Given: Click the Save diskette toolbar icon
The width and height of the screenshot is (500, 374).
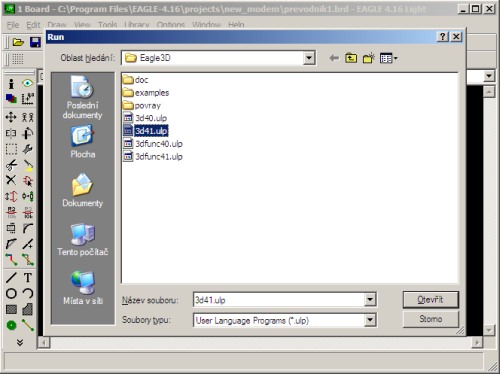Looking at the screenshot, I should (x=35, y=42).
